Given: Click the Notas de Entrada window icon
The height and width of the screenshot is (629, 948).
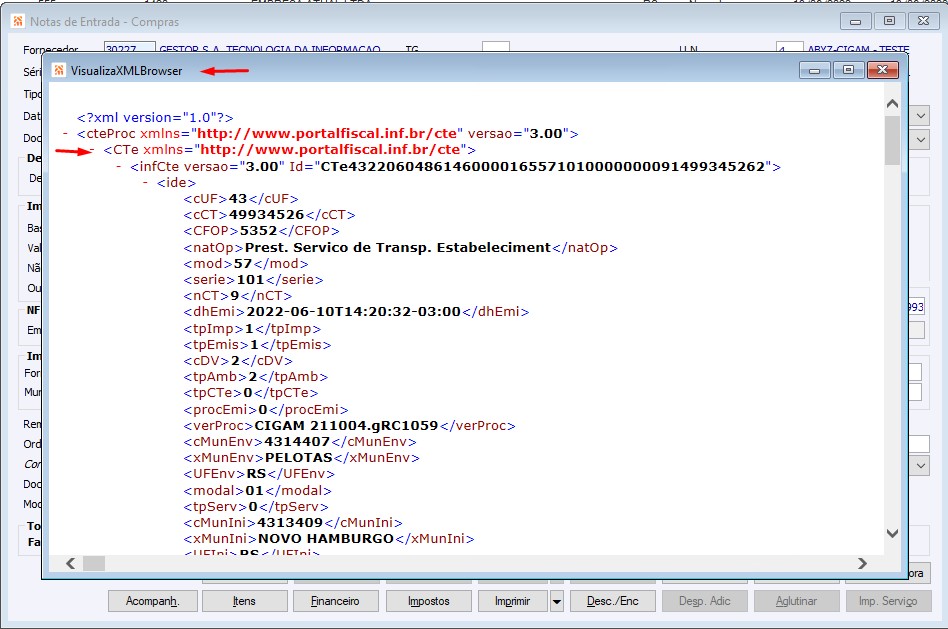Looking at the screenshot, I should [18, 22].
